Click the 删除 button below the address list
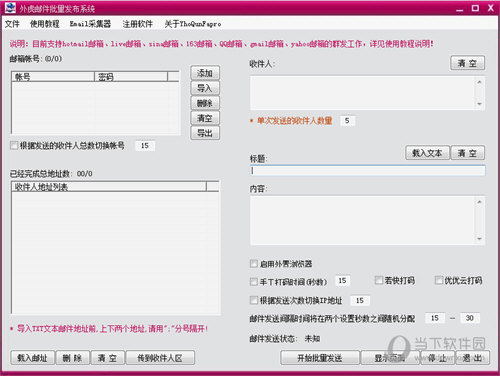Screen dimensions: 500x376 73,358
